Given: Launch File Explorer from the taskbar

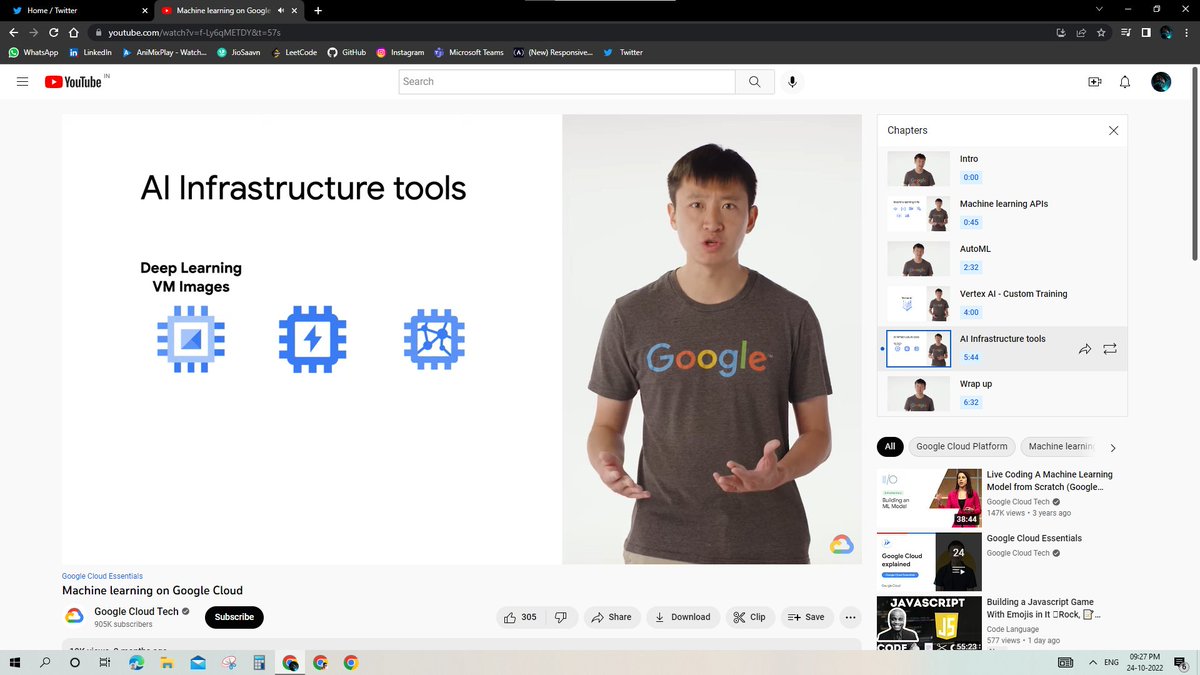Looking at the screenshot, I should [x=167, y=662].
